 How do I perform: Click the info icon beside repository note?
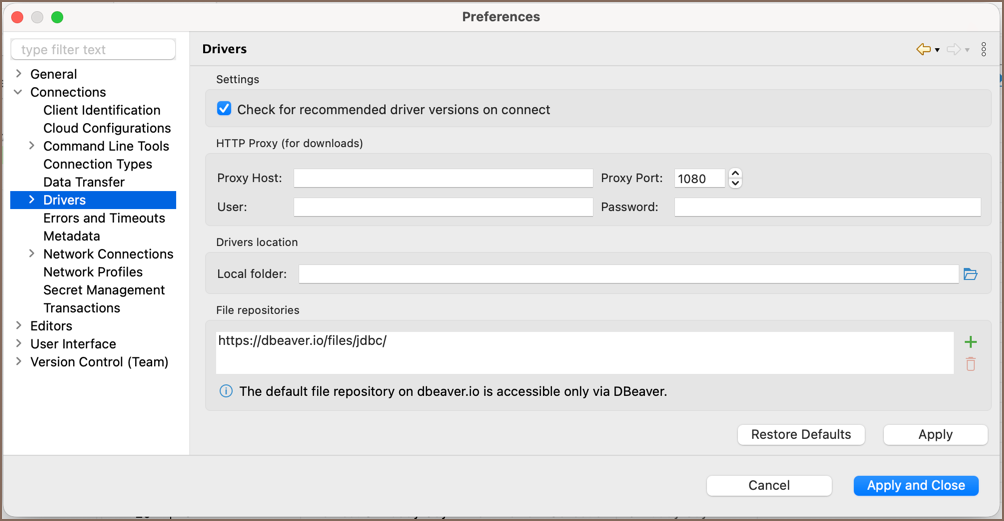226,391
